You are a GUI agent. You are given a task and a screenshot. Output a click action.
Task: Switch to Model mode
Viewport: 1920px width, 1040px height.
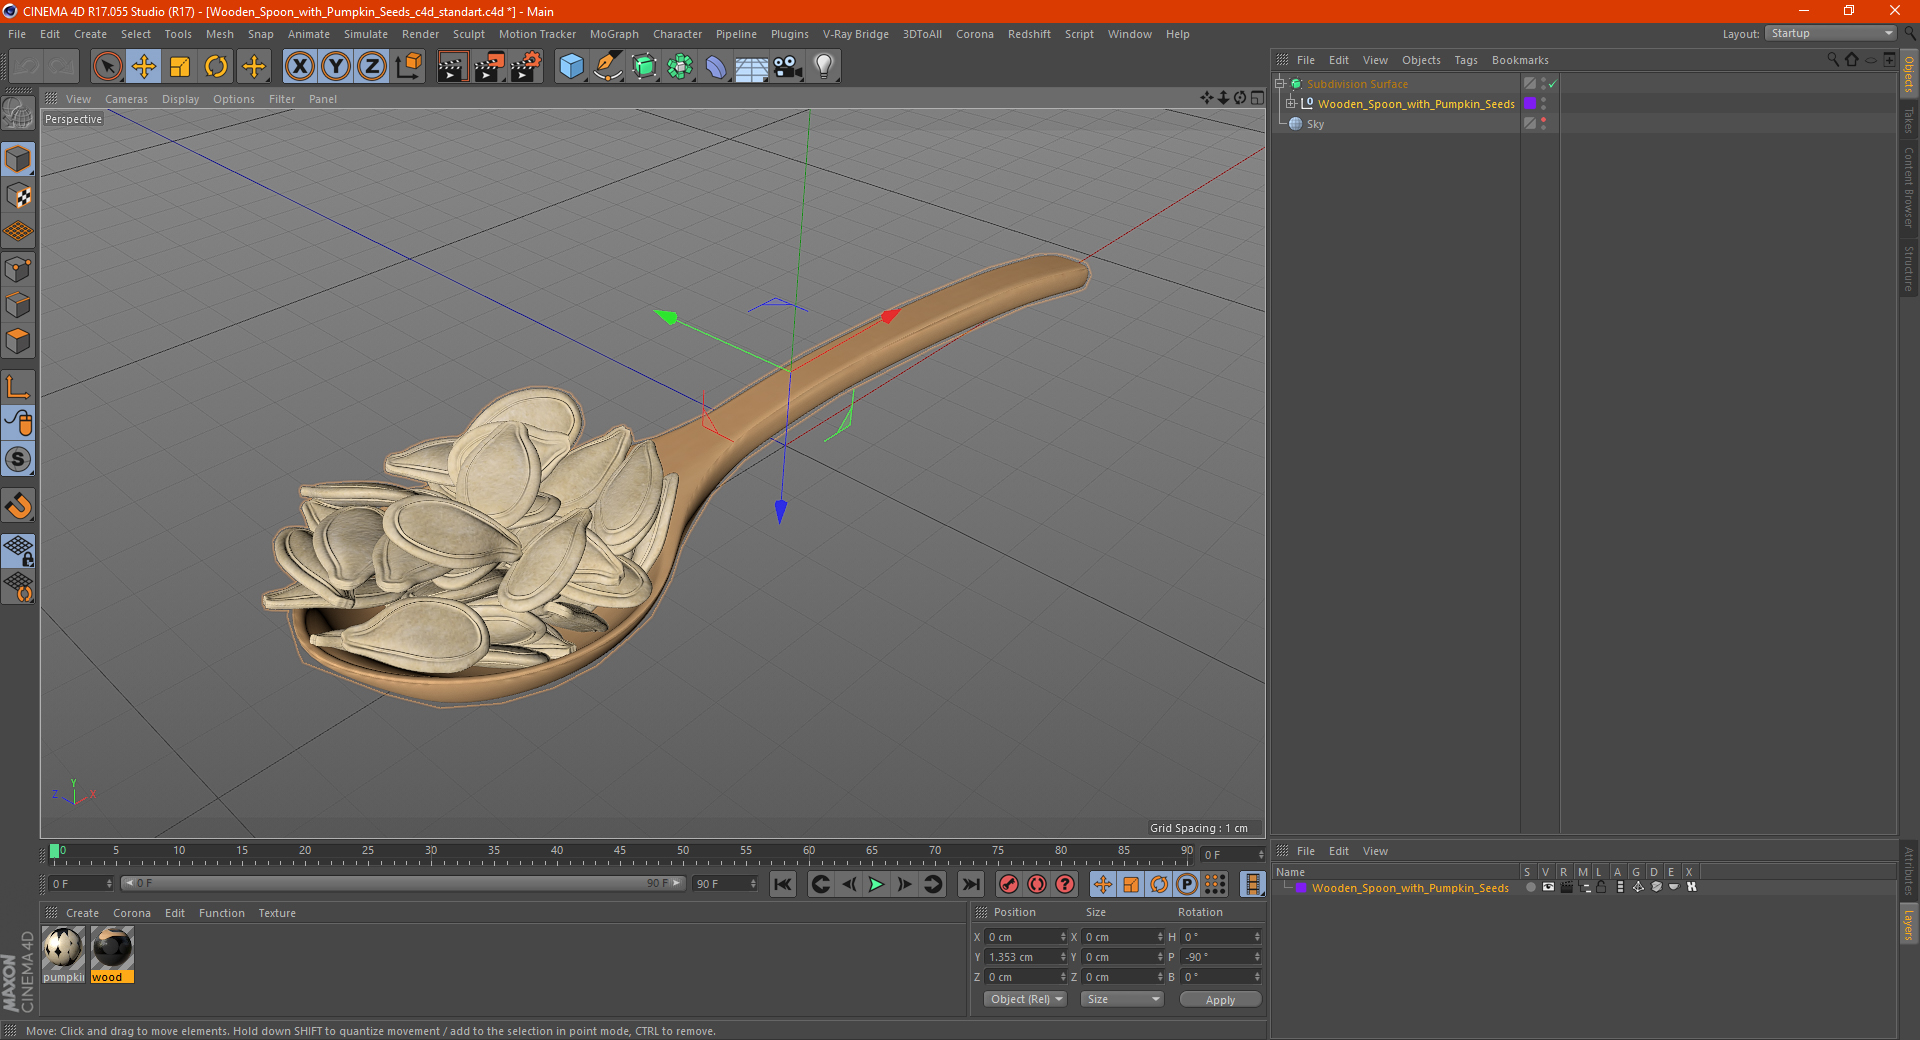18,159
